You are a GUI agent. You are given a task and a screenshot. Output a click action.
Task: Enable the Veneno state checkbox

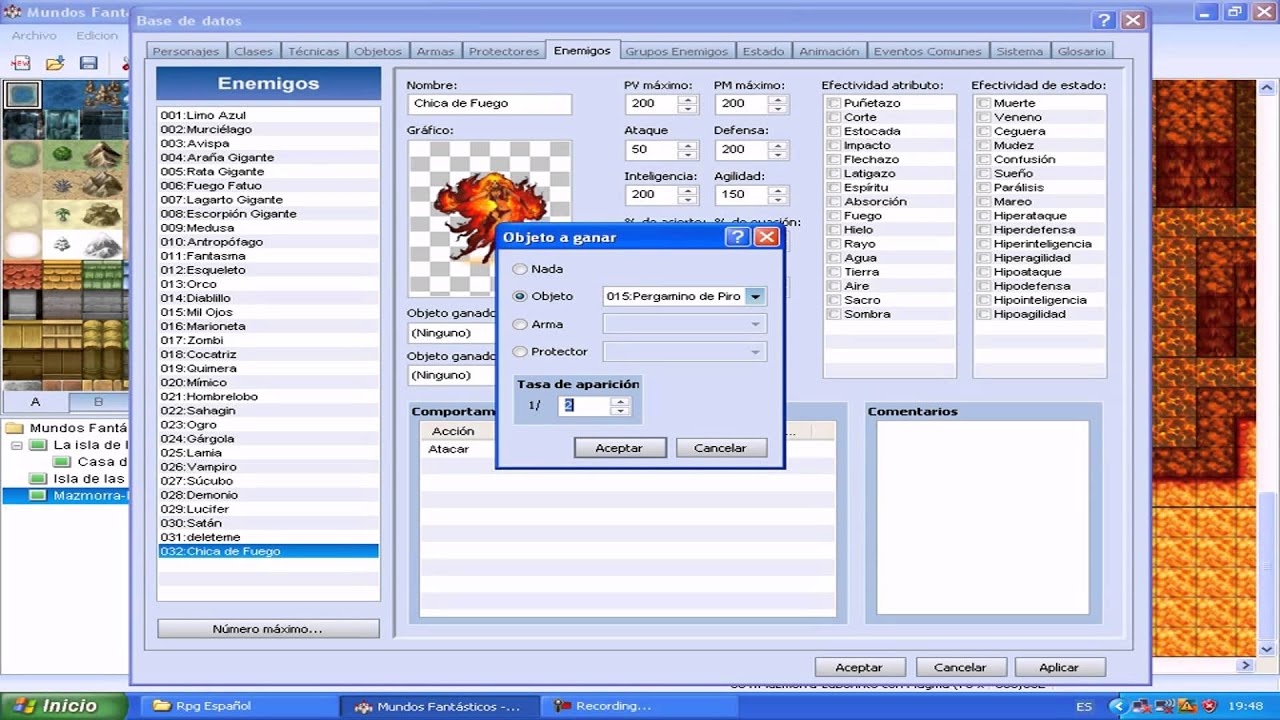(x=984, y=117)
